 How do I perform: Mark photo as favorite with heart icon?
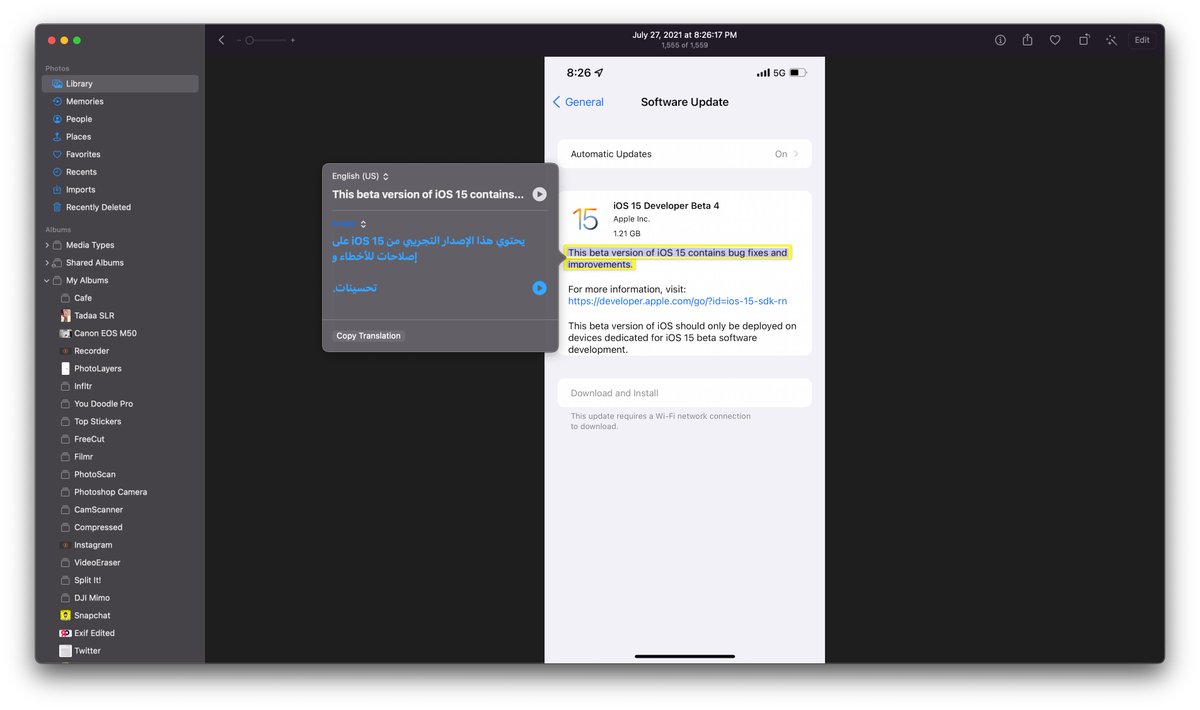1055,40
